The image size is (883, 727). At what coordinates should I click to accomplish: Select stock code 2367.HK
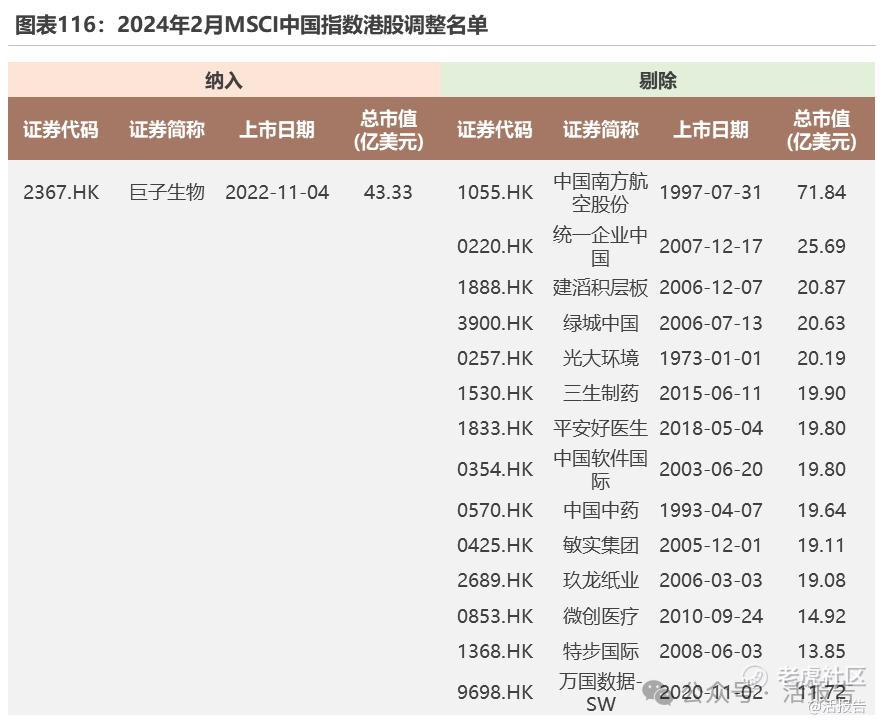[61, 193]
